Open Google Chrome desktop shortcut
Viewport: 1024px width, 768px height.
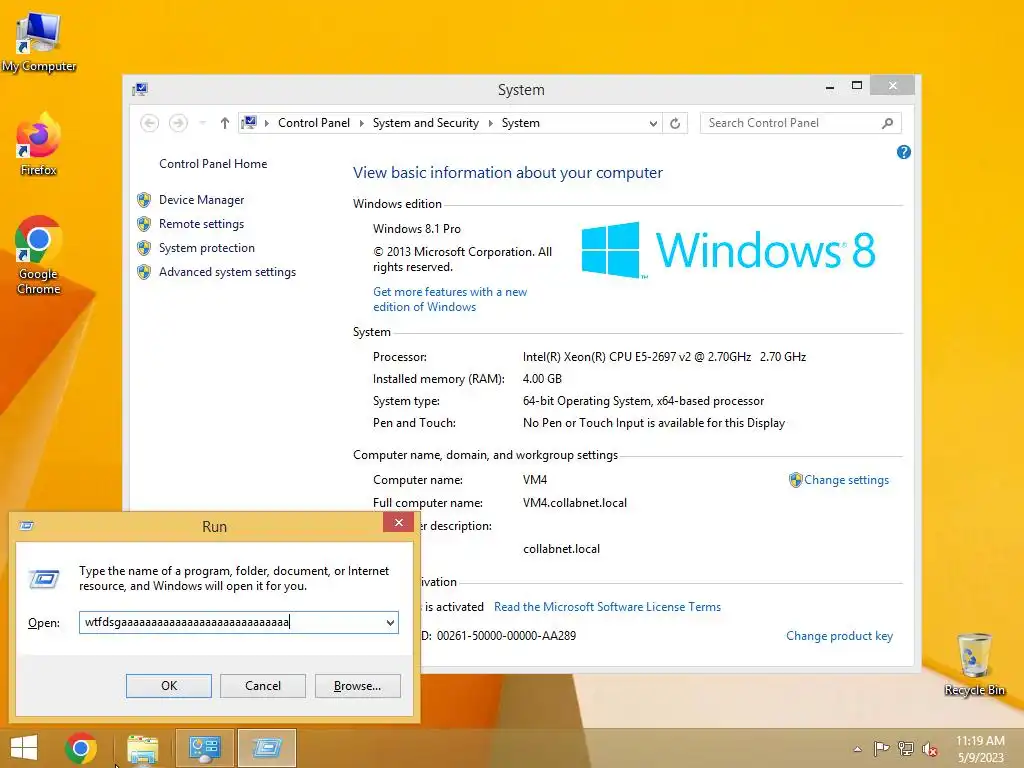[x=39, y=255]
